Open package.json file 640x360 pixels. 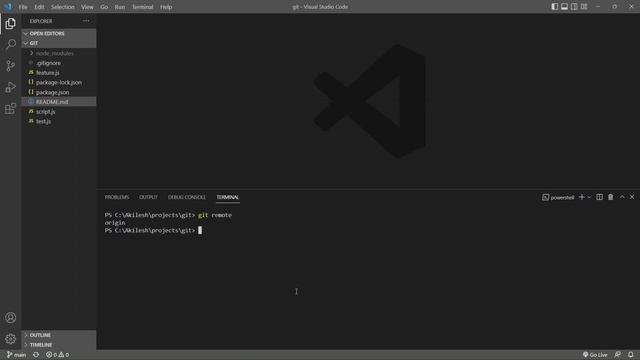pos(59,92)
